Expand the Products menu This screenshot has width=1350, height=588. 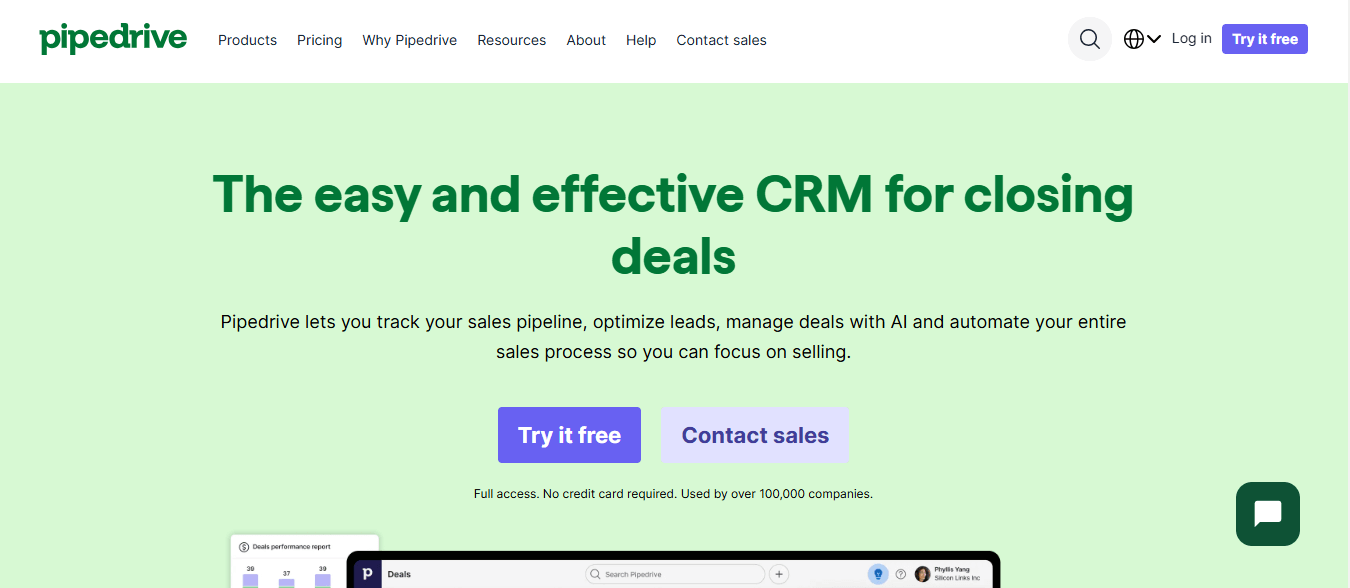coord(247,40)
